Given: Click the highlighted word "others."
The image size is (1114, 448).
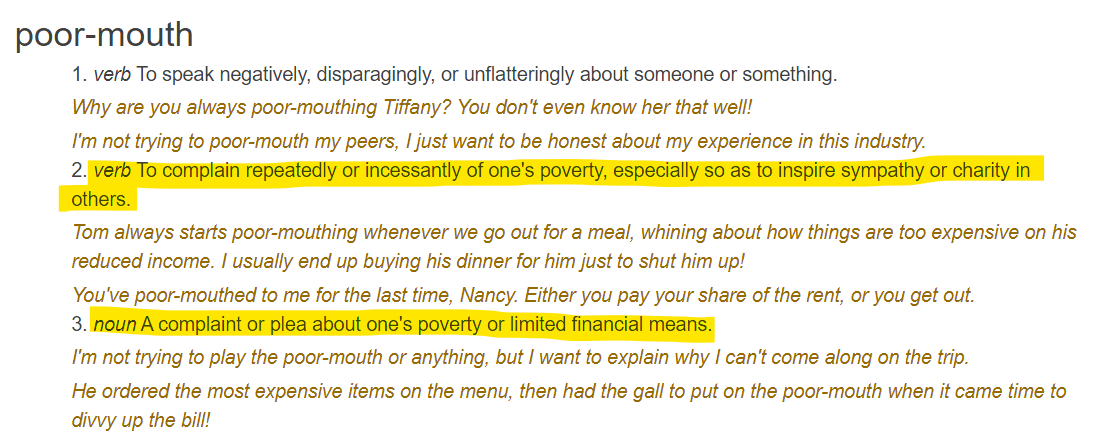Looking at the screenshot, I should (102, 200).
